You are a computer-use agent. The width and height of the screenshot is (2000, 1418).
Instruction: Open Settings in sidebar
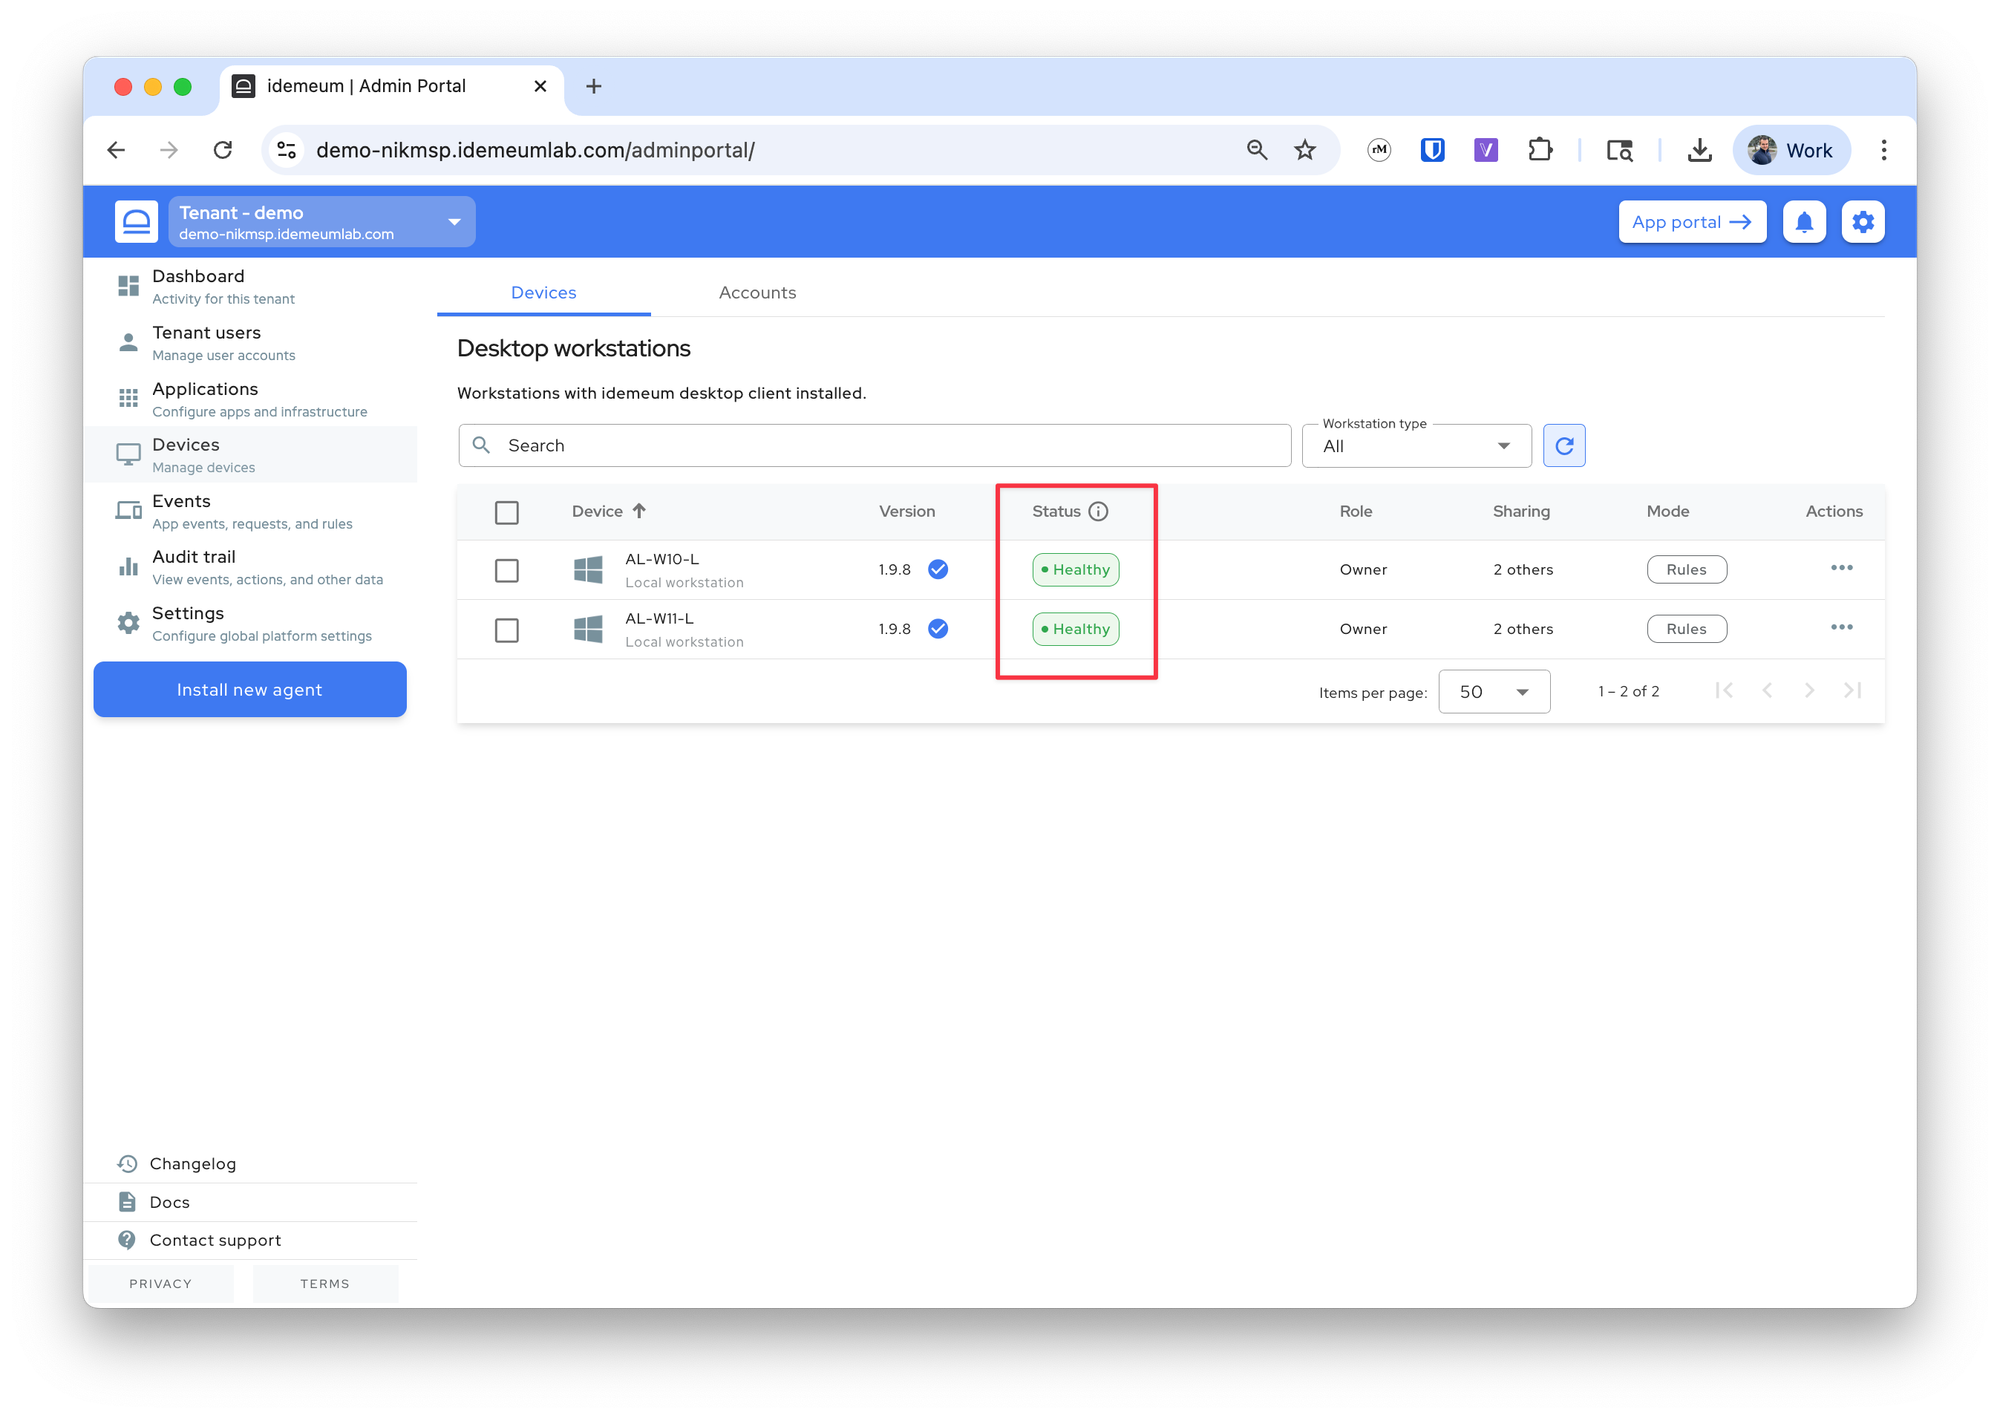[x=250, y=623]
